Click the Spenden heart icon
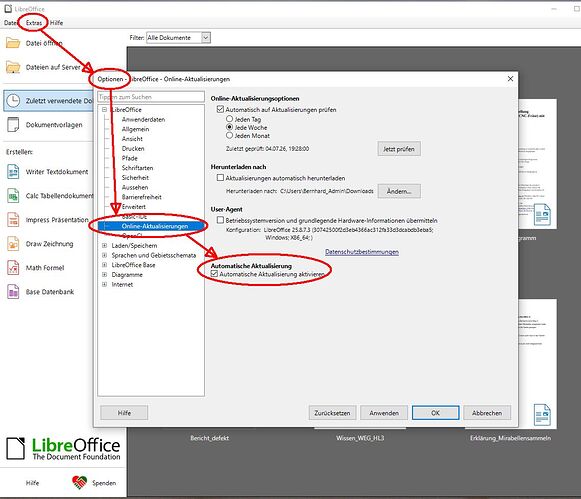581x499 pixels. [79, 482]
